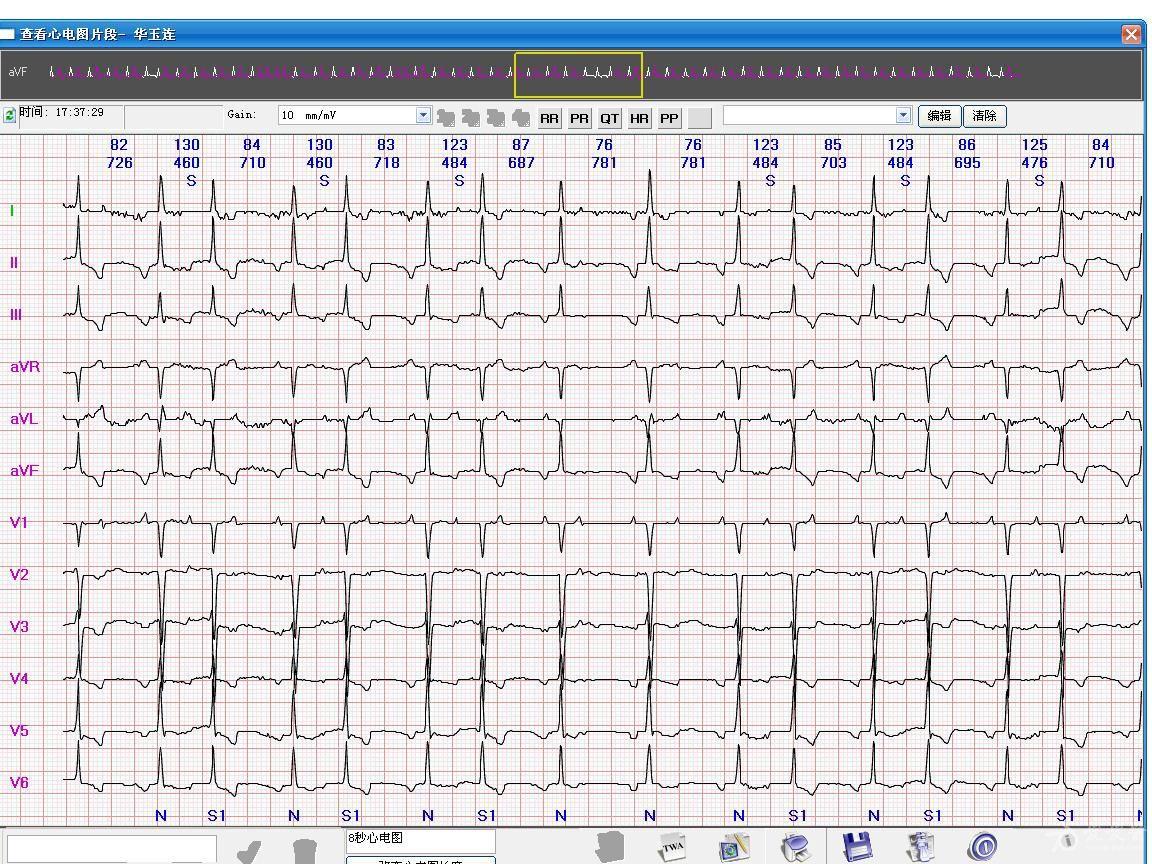Expand the empty combo box left of 编辑

tap(903, 116)
